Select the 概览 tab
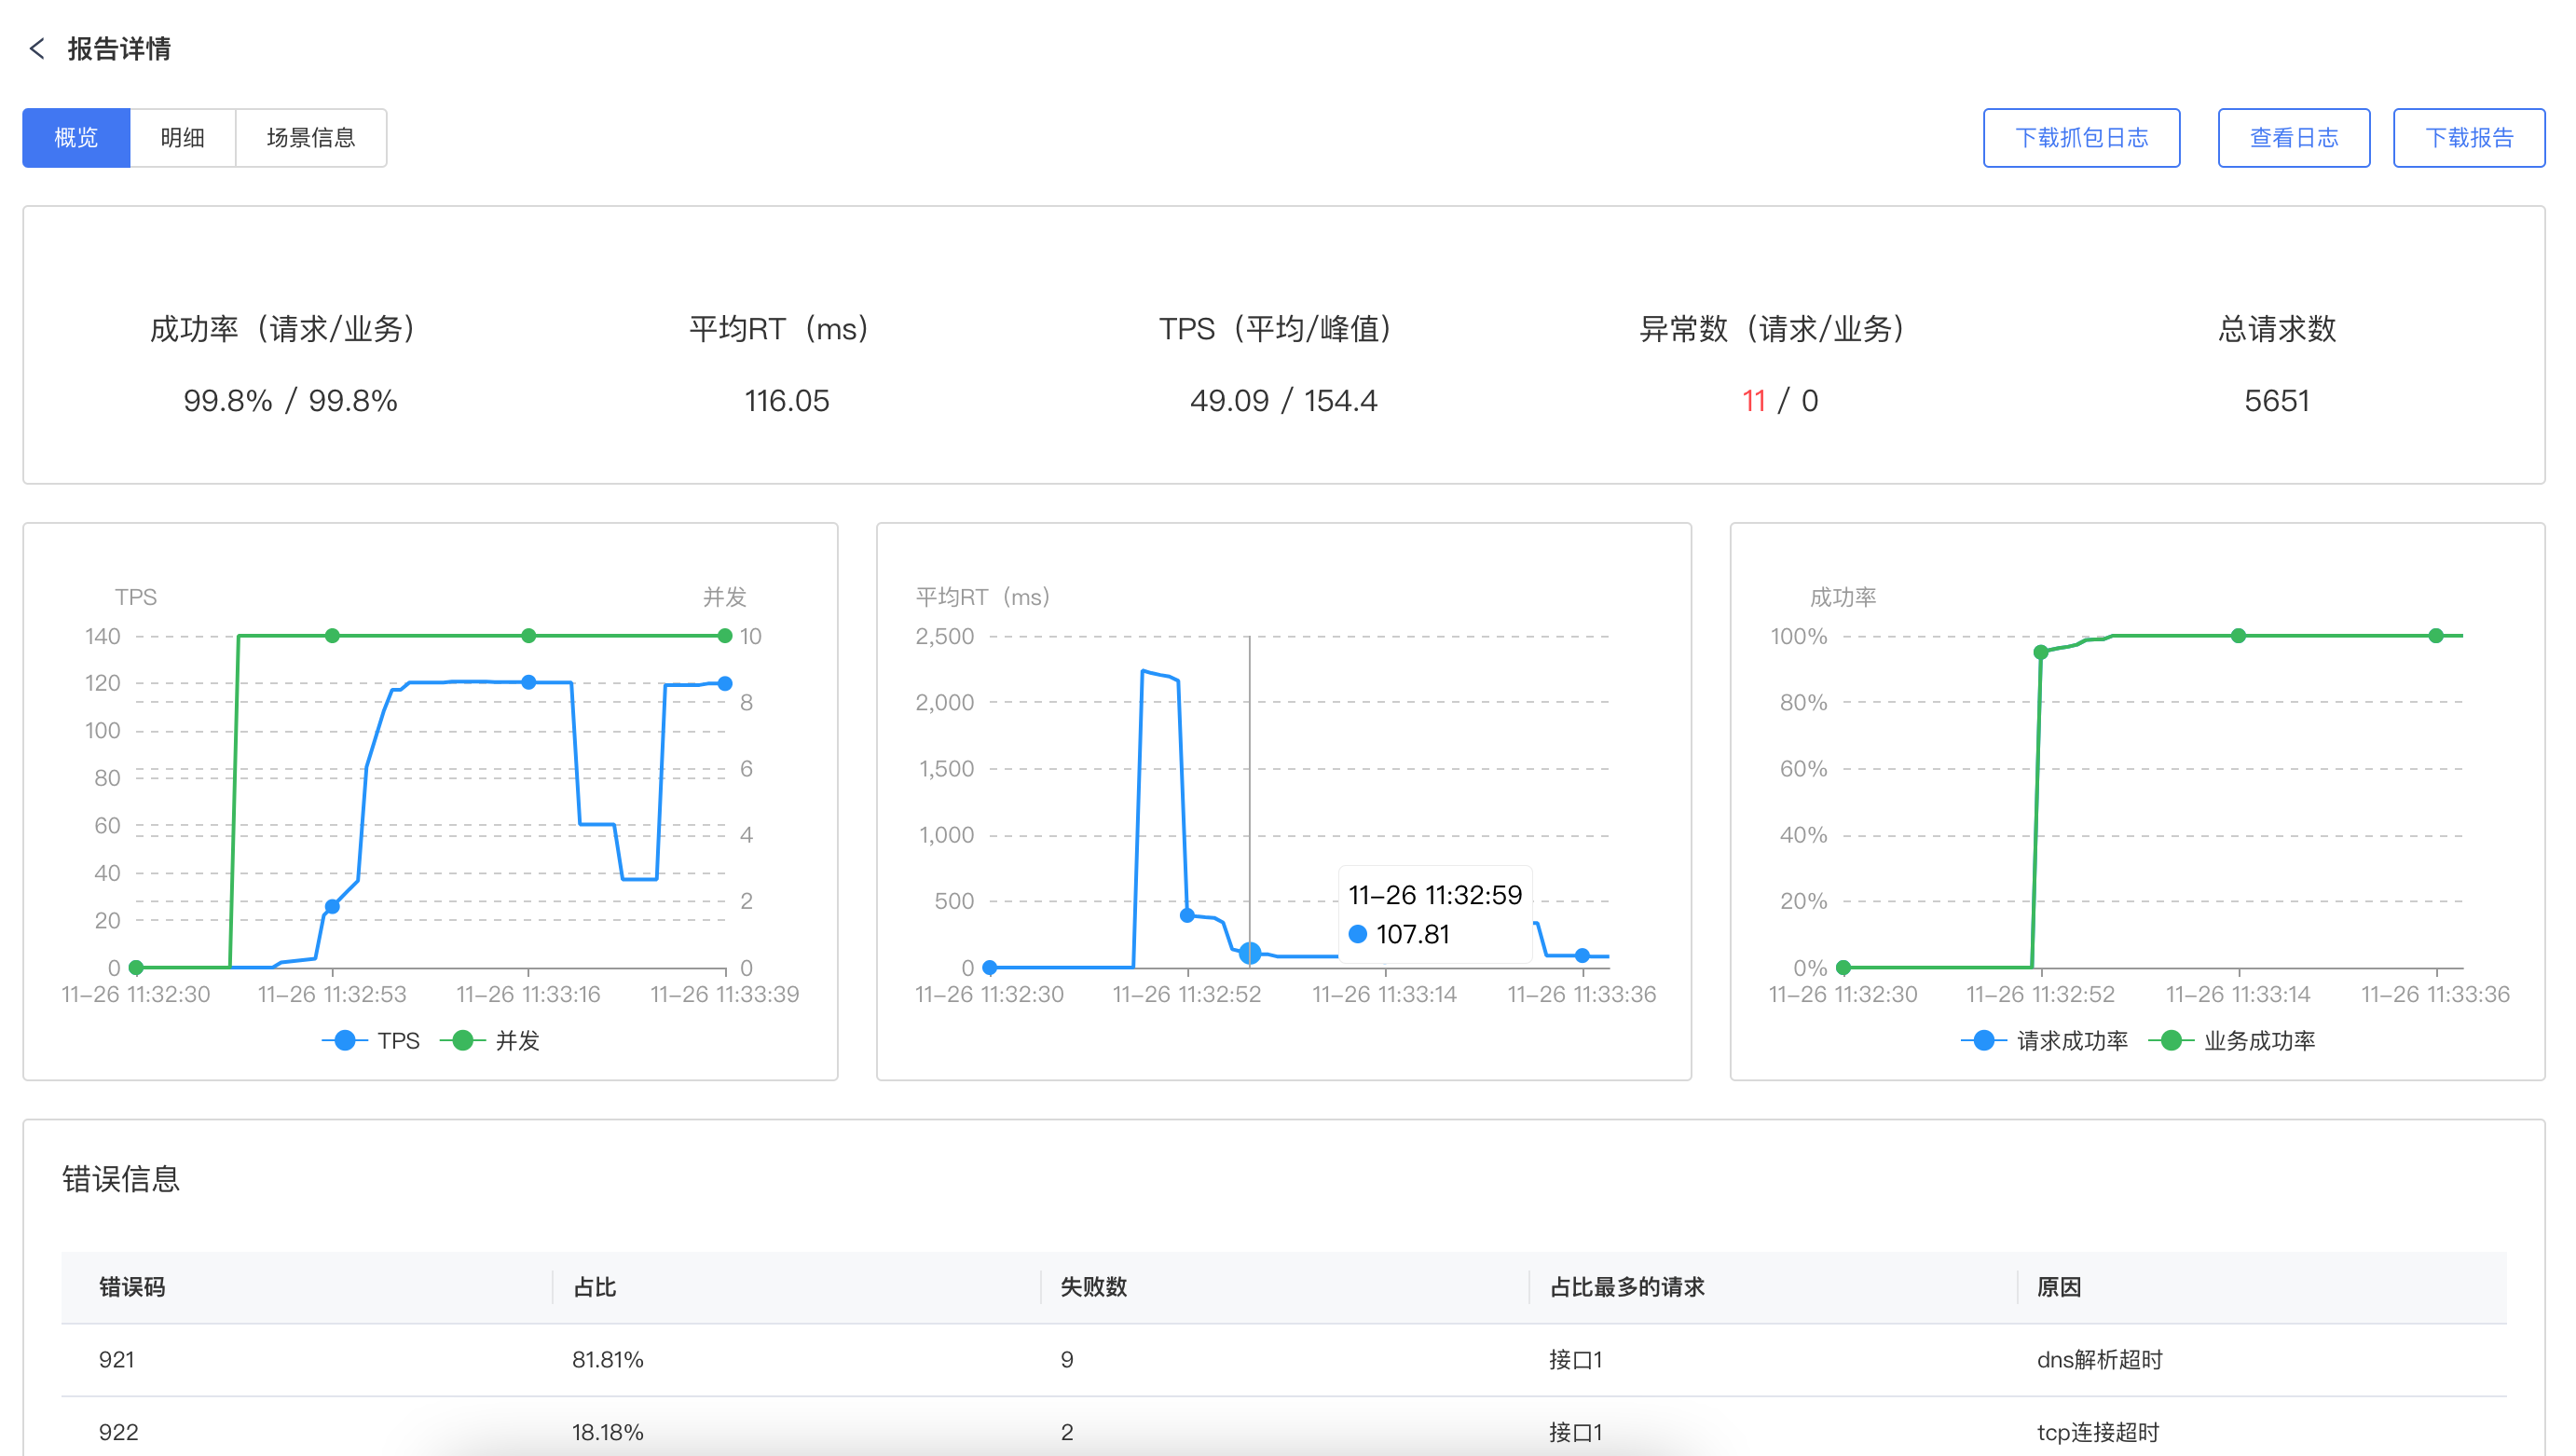Image resolution: width=2576 pixels, height=1456 pixels. [76, 138]
